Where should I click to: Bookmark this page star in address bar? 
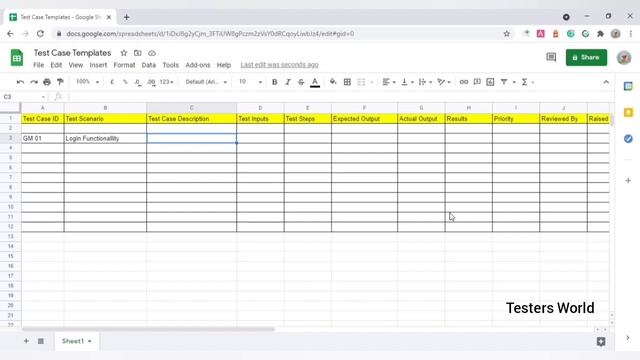point(507,34)
